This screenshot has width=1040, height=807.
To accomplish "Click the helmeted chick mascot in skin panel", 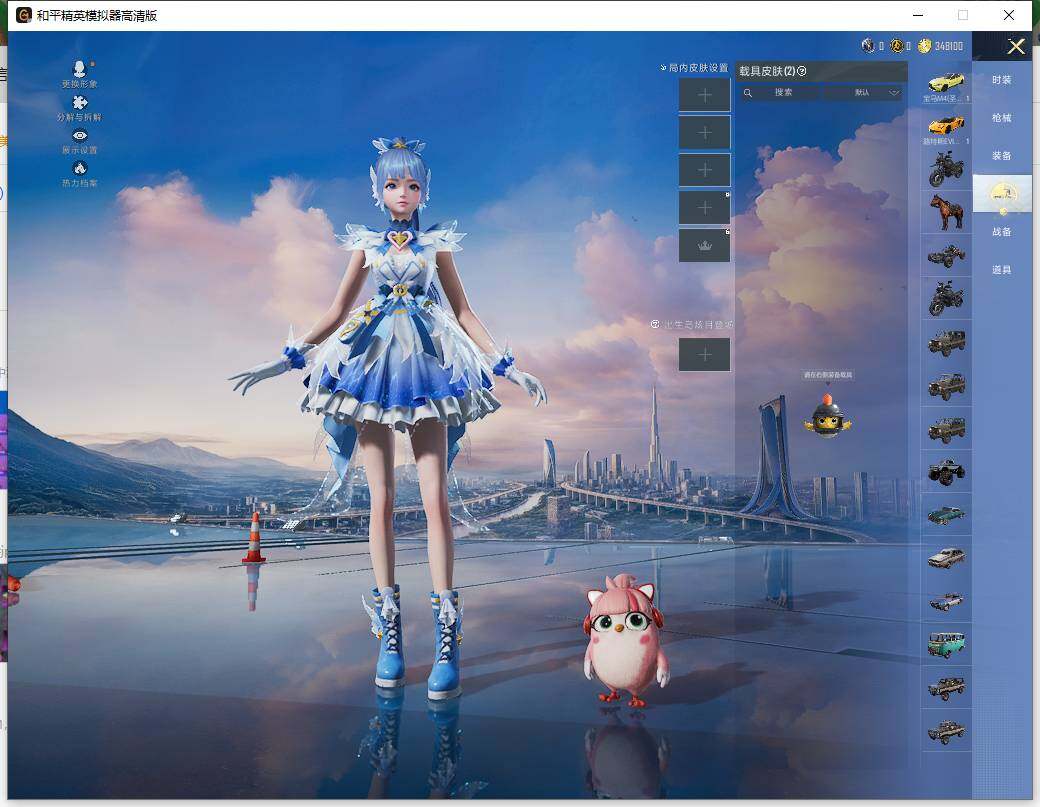I will (x=828, y=416).
